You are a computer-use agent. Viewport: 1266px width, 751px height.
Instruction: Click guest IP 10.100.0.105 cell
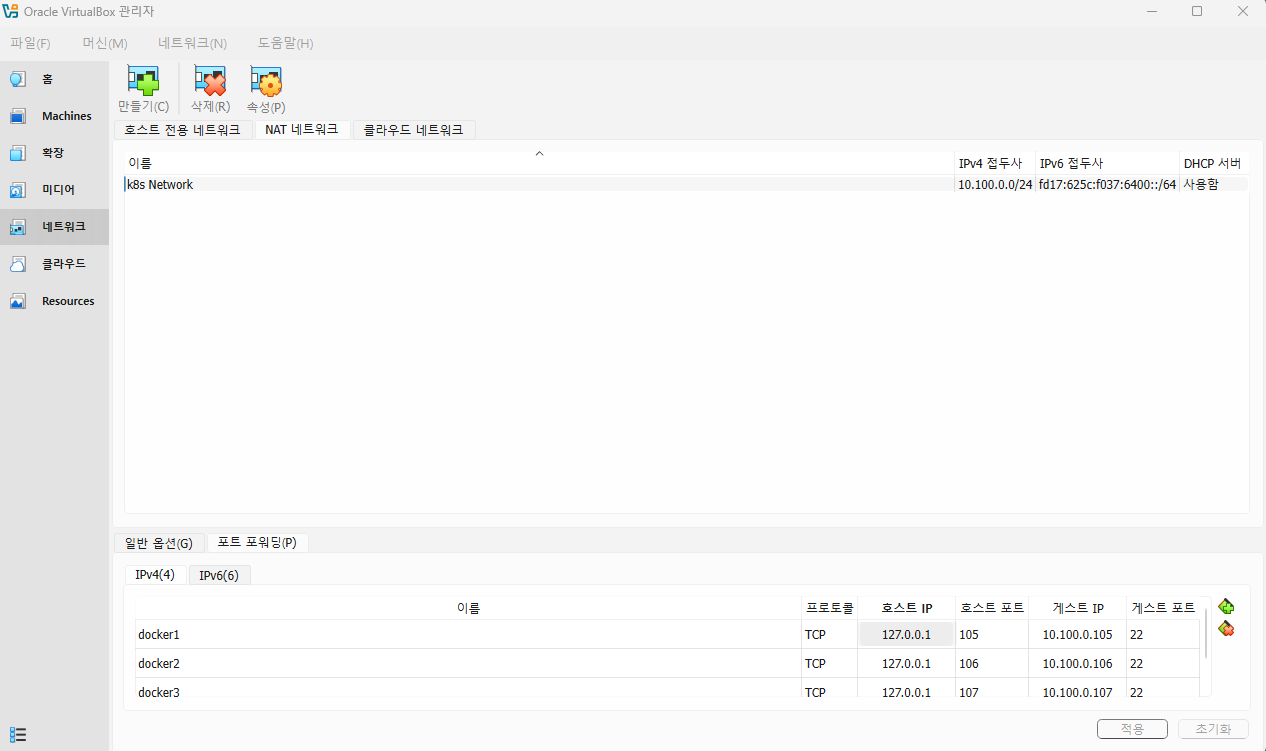point(1077,635)
